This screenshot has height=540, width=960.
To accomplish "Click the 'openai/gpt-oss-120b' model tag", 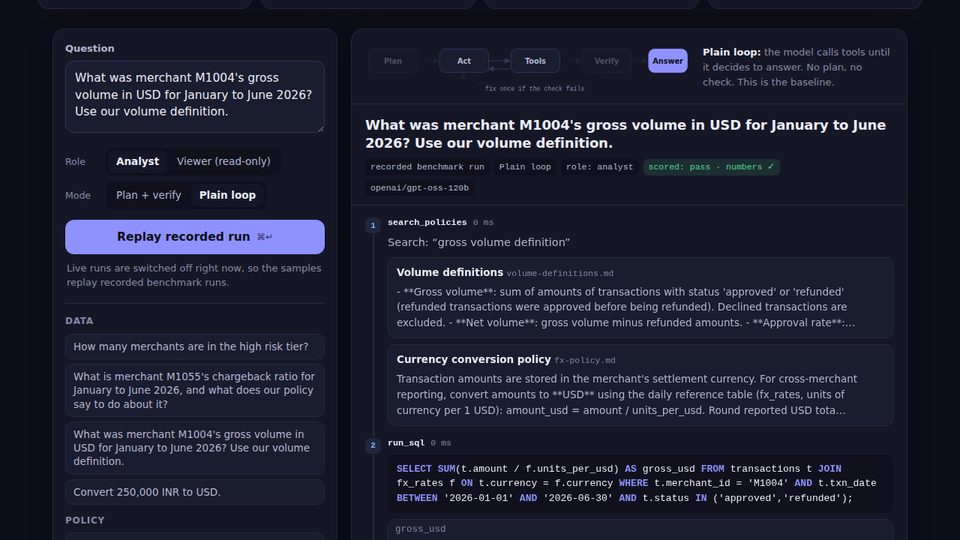I will 419,188.
